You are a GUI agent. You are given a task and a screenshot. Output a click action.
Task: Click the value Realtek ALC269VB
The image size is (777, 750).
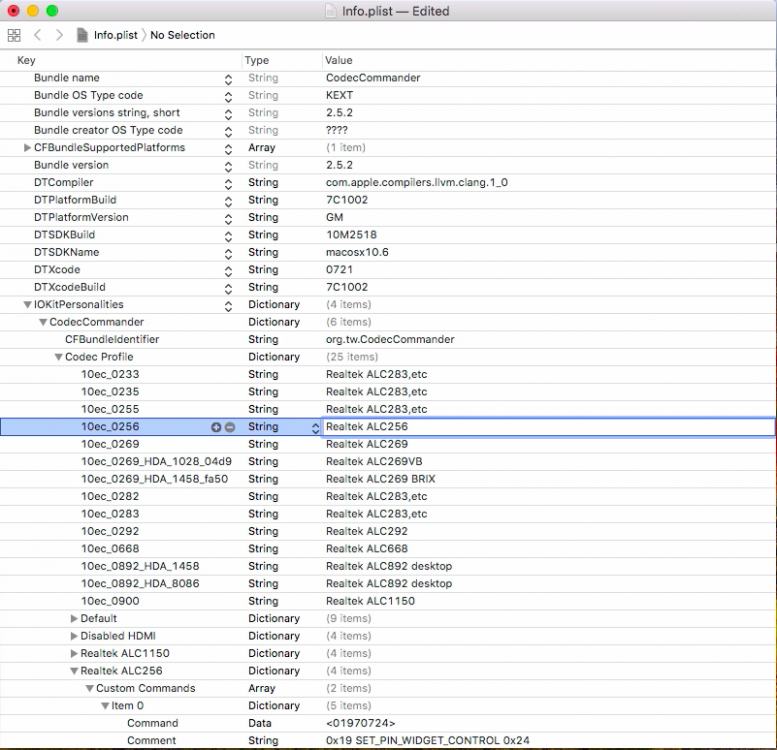coord(374,462)
